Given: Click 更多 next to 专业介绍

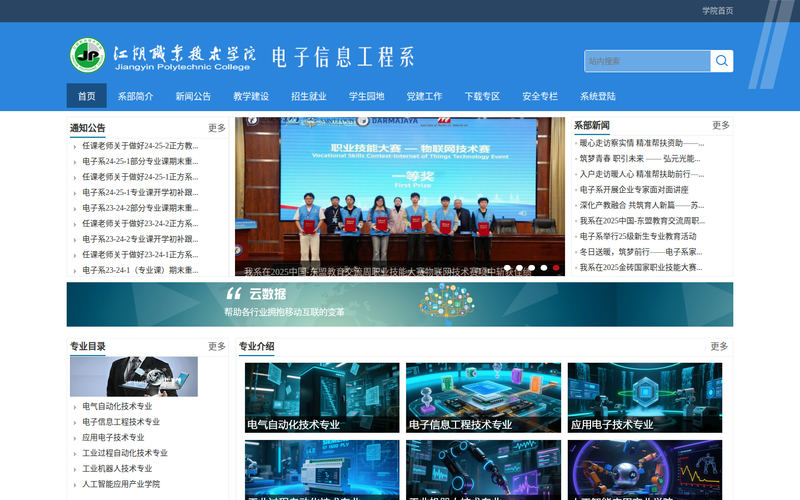Looking at the screenshot, I should [719, 346].
